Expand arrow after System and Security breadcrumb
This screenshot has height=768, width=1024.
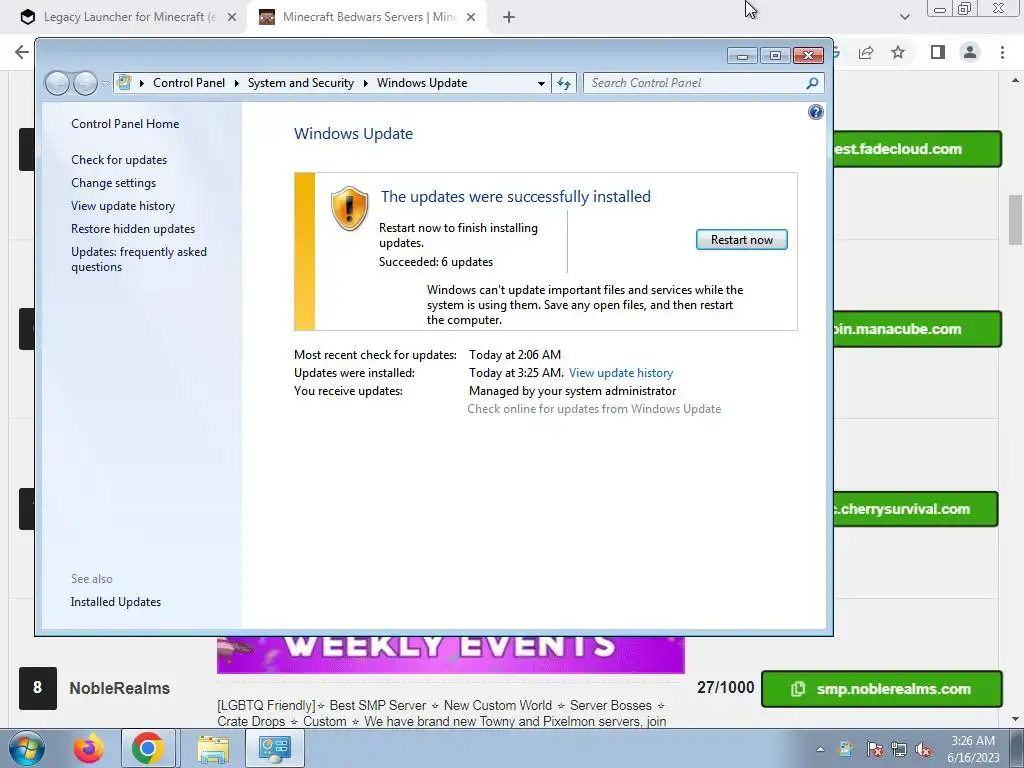(365, 83)
